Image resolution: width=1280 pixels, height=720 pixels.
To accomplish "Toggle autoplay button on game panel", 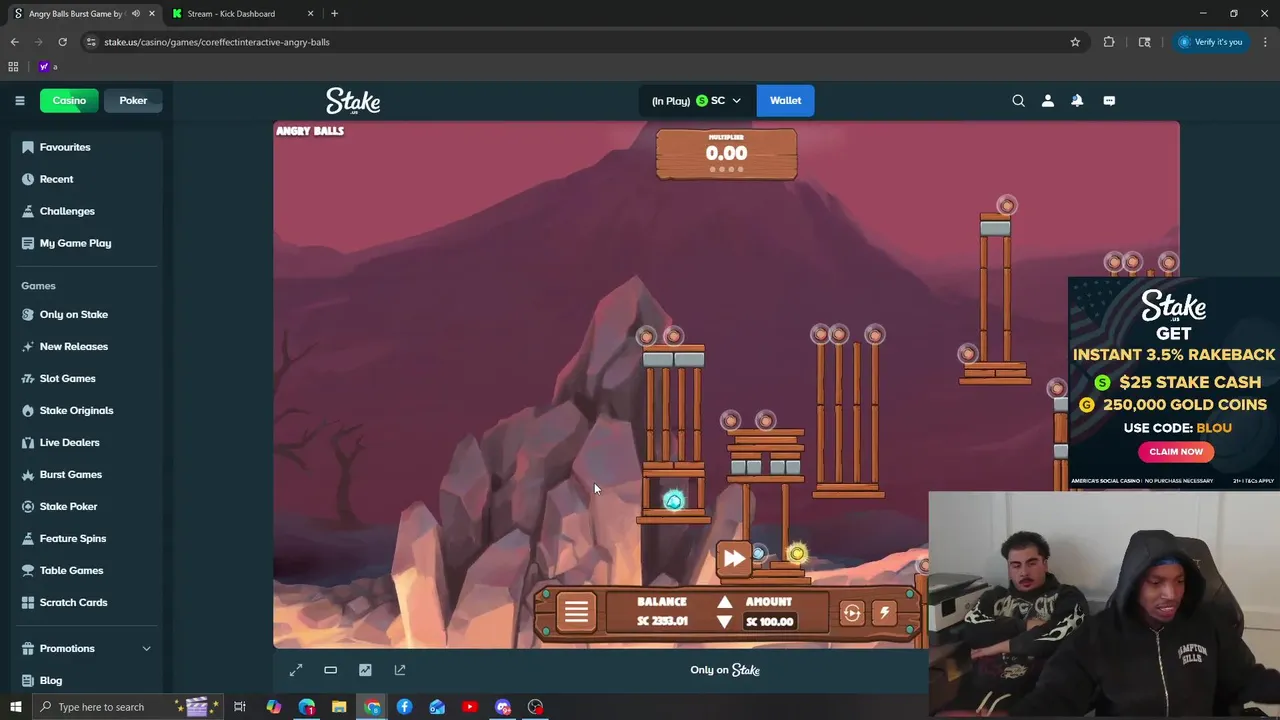I will 852,613.
